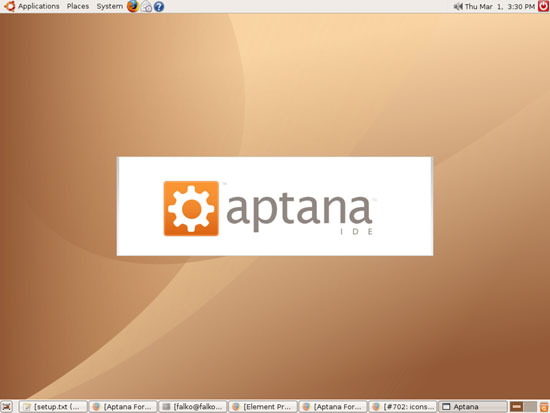Click the Aptana IDE splash screen
This screenshot has height=413, width=550.
(275, 206)
